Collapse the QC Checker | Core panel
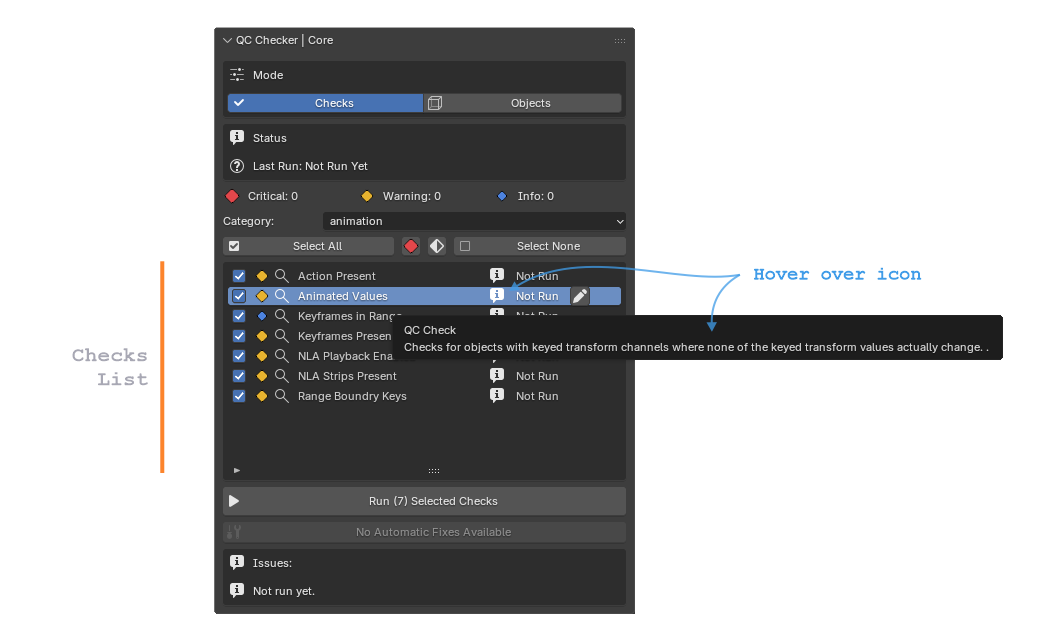Viewport: 1056px width, 642px height. click(227, 40)
